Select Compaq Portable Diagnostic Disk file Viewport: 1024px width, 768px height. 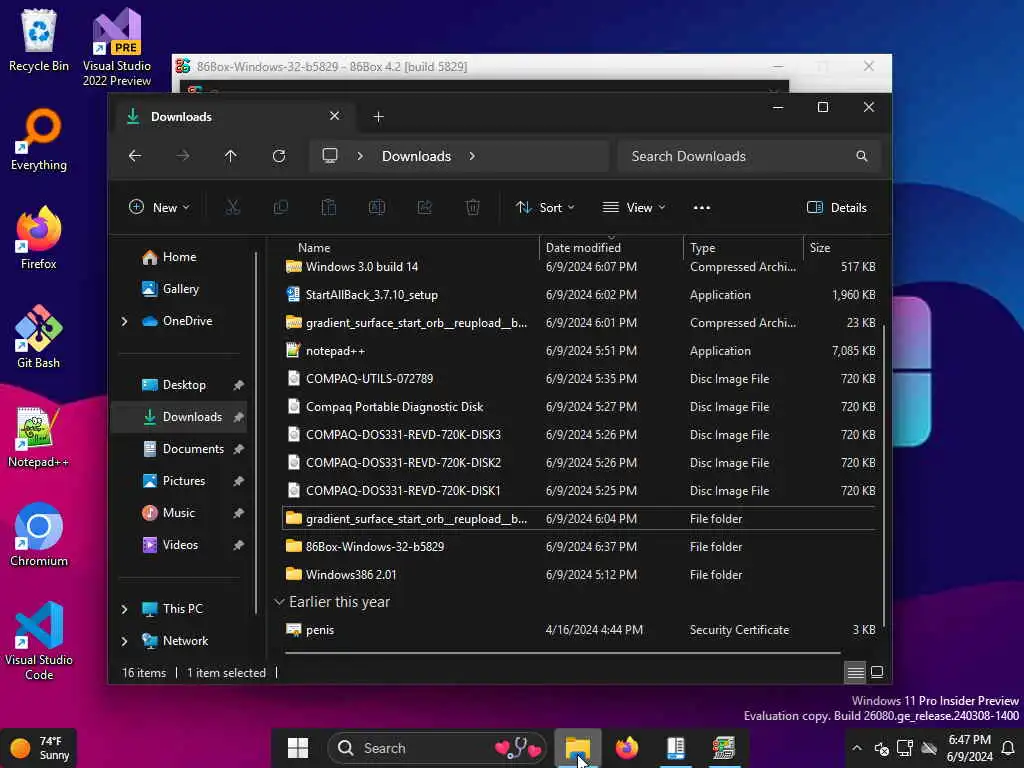pos(580,408)
